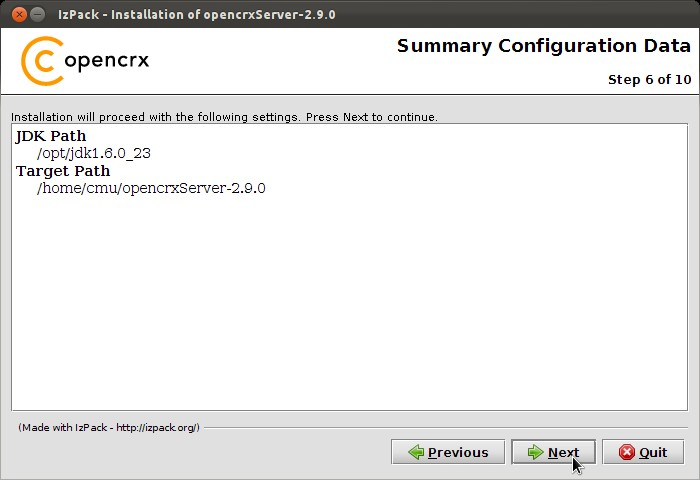Click the Made with IzPack footer text
Image resolution: width=700 pixels, height=480 pixels.
(109, 427)
